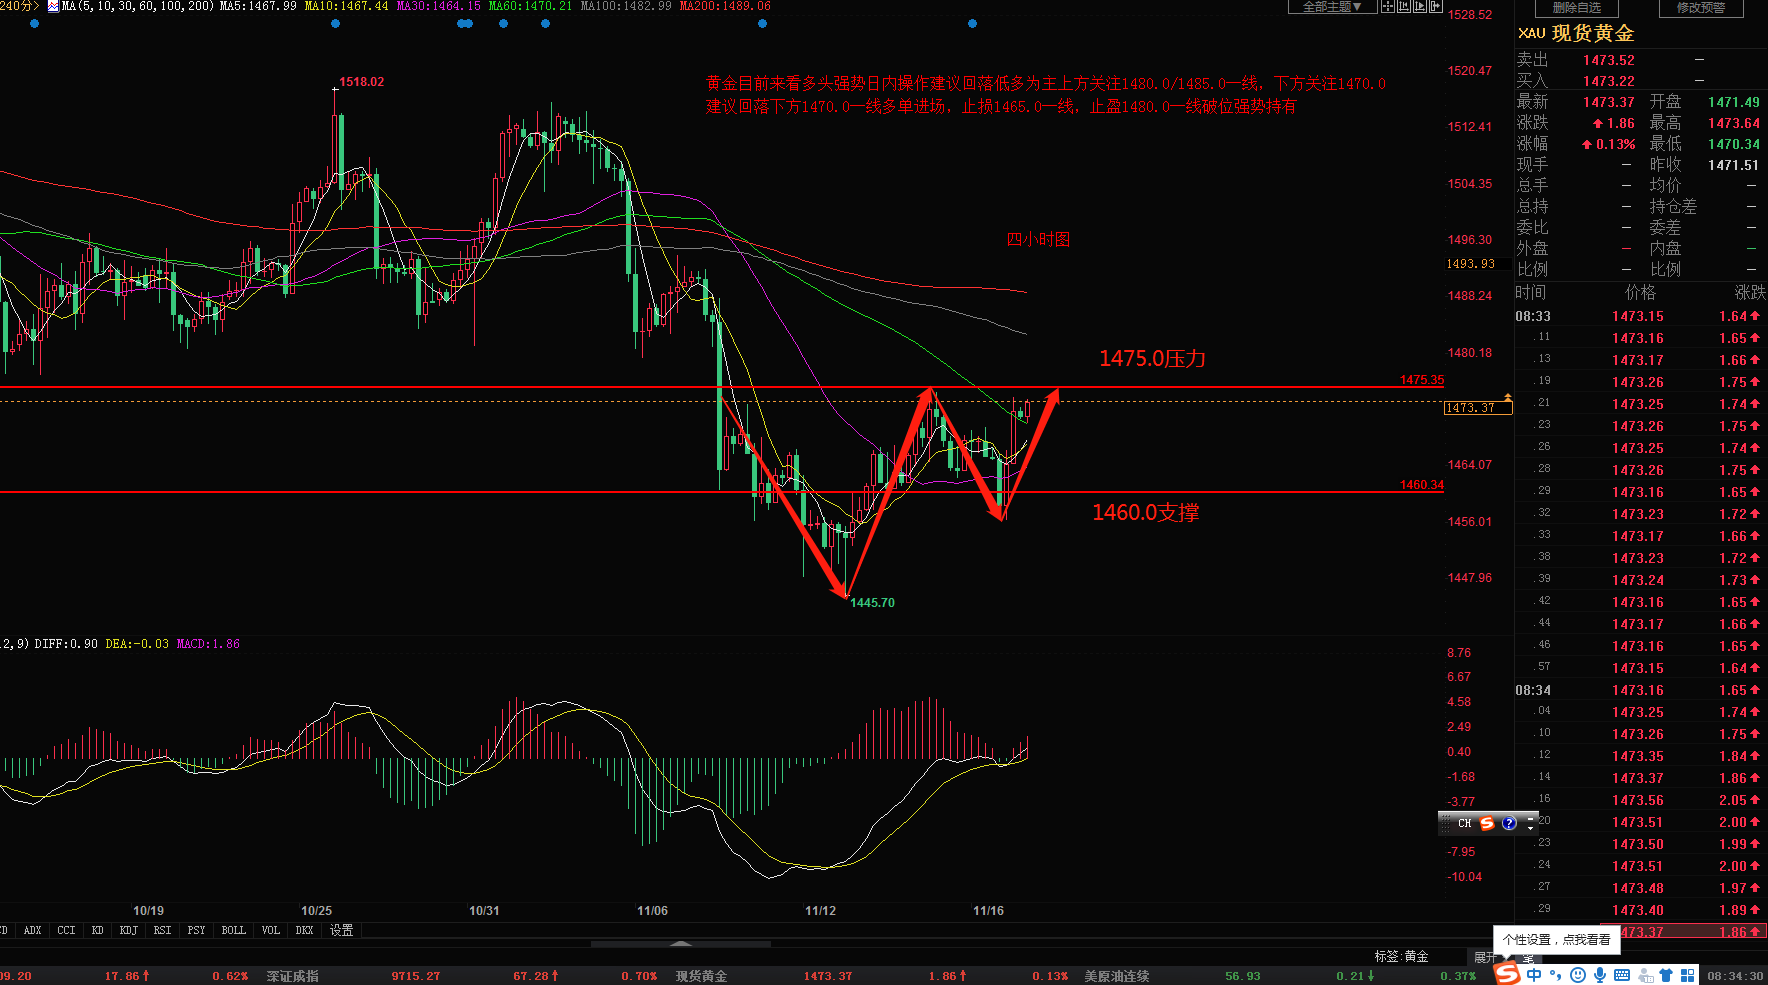Click the MA200:1489.06 legend value
This screenshot has width=1768, height=985.
(725, 6)
